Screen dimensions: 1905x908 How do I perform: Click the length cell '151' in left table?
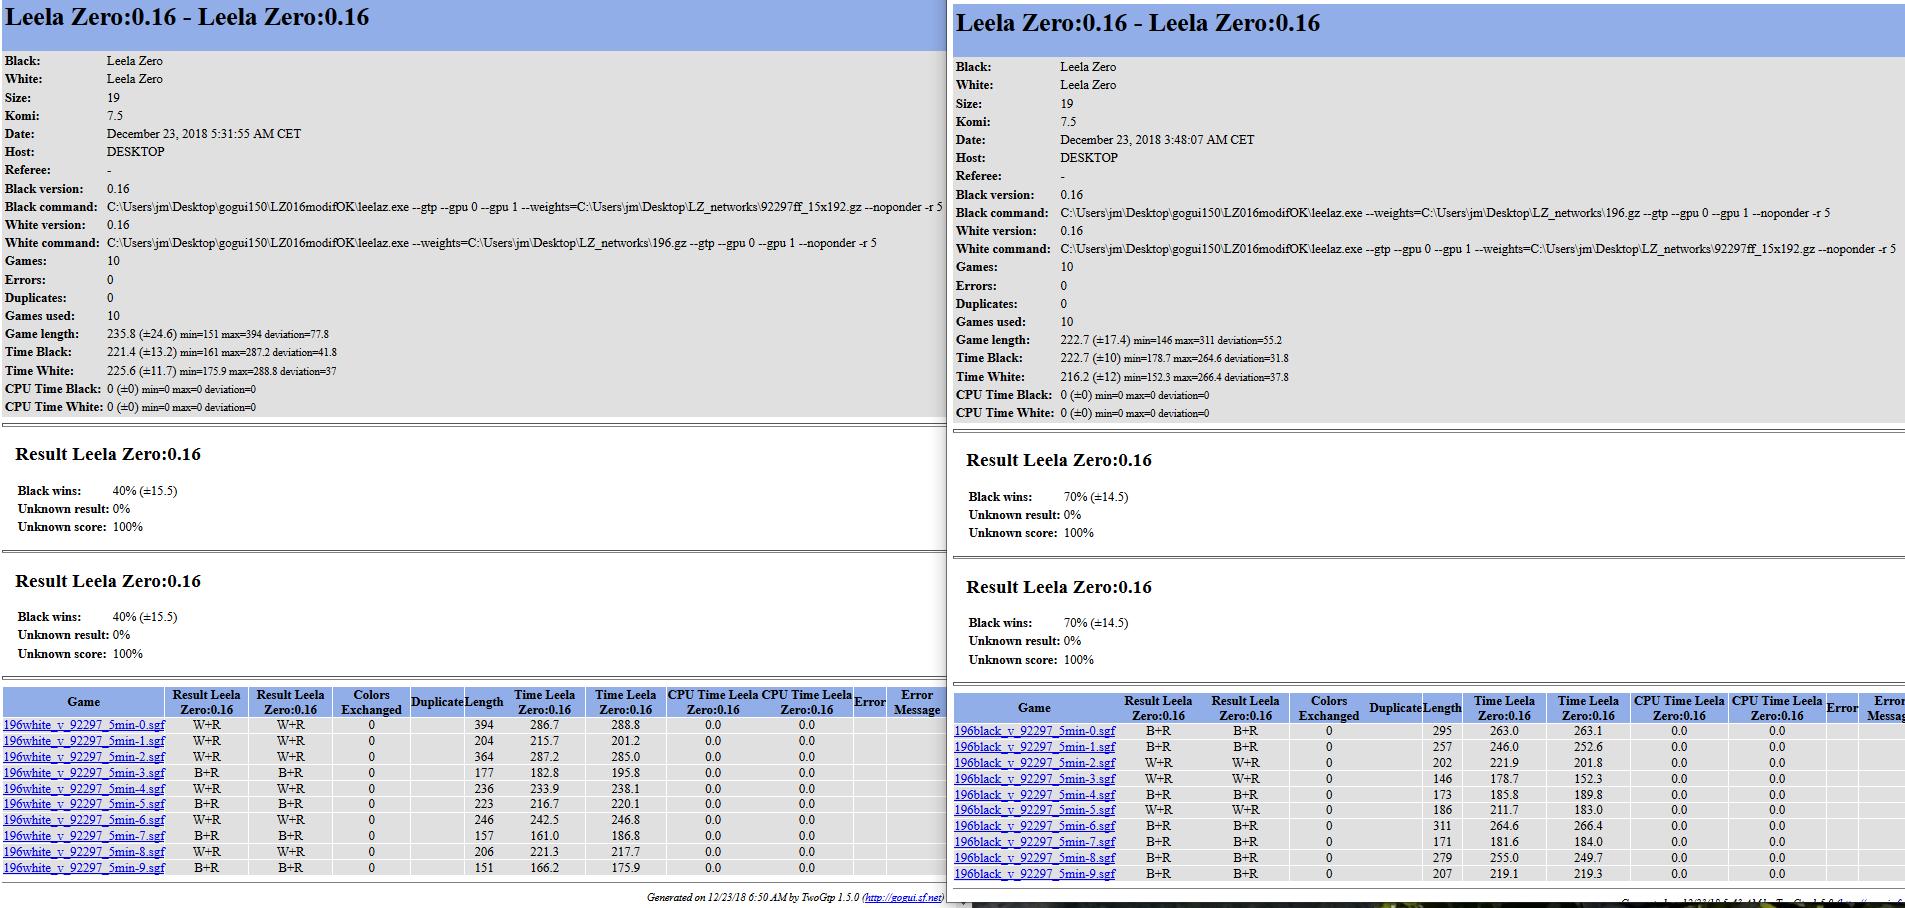(484, 868)
